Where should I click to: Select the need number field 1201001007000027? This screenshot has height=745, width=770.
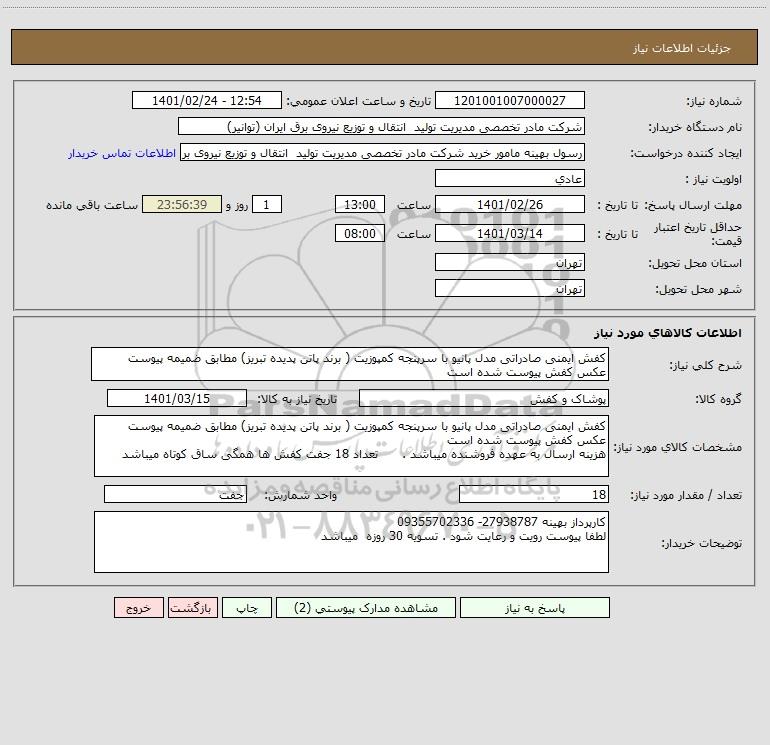tap(510, 100)
